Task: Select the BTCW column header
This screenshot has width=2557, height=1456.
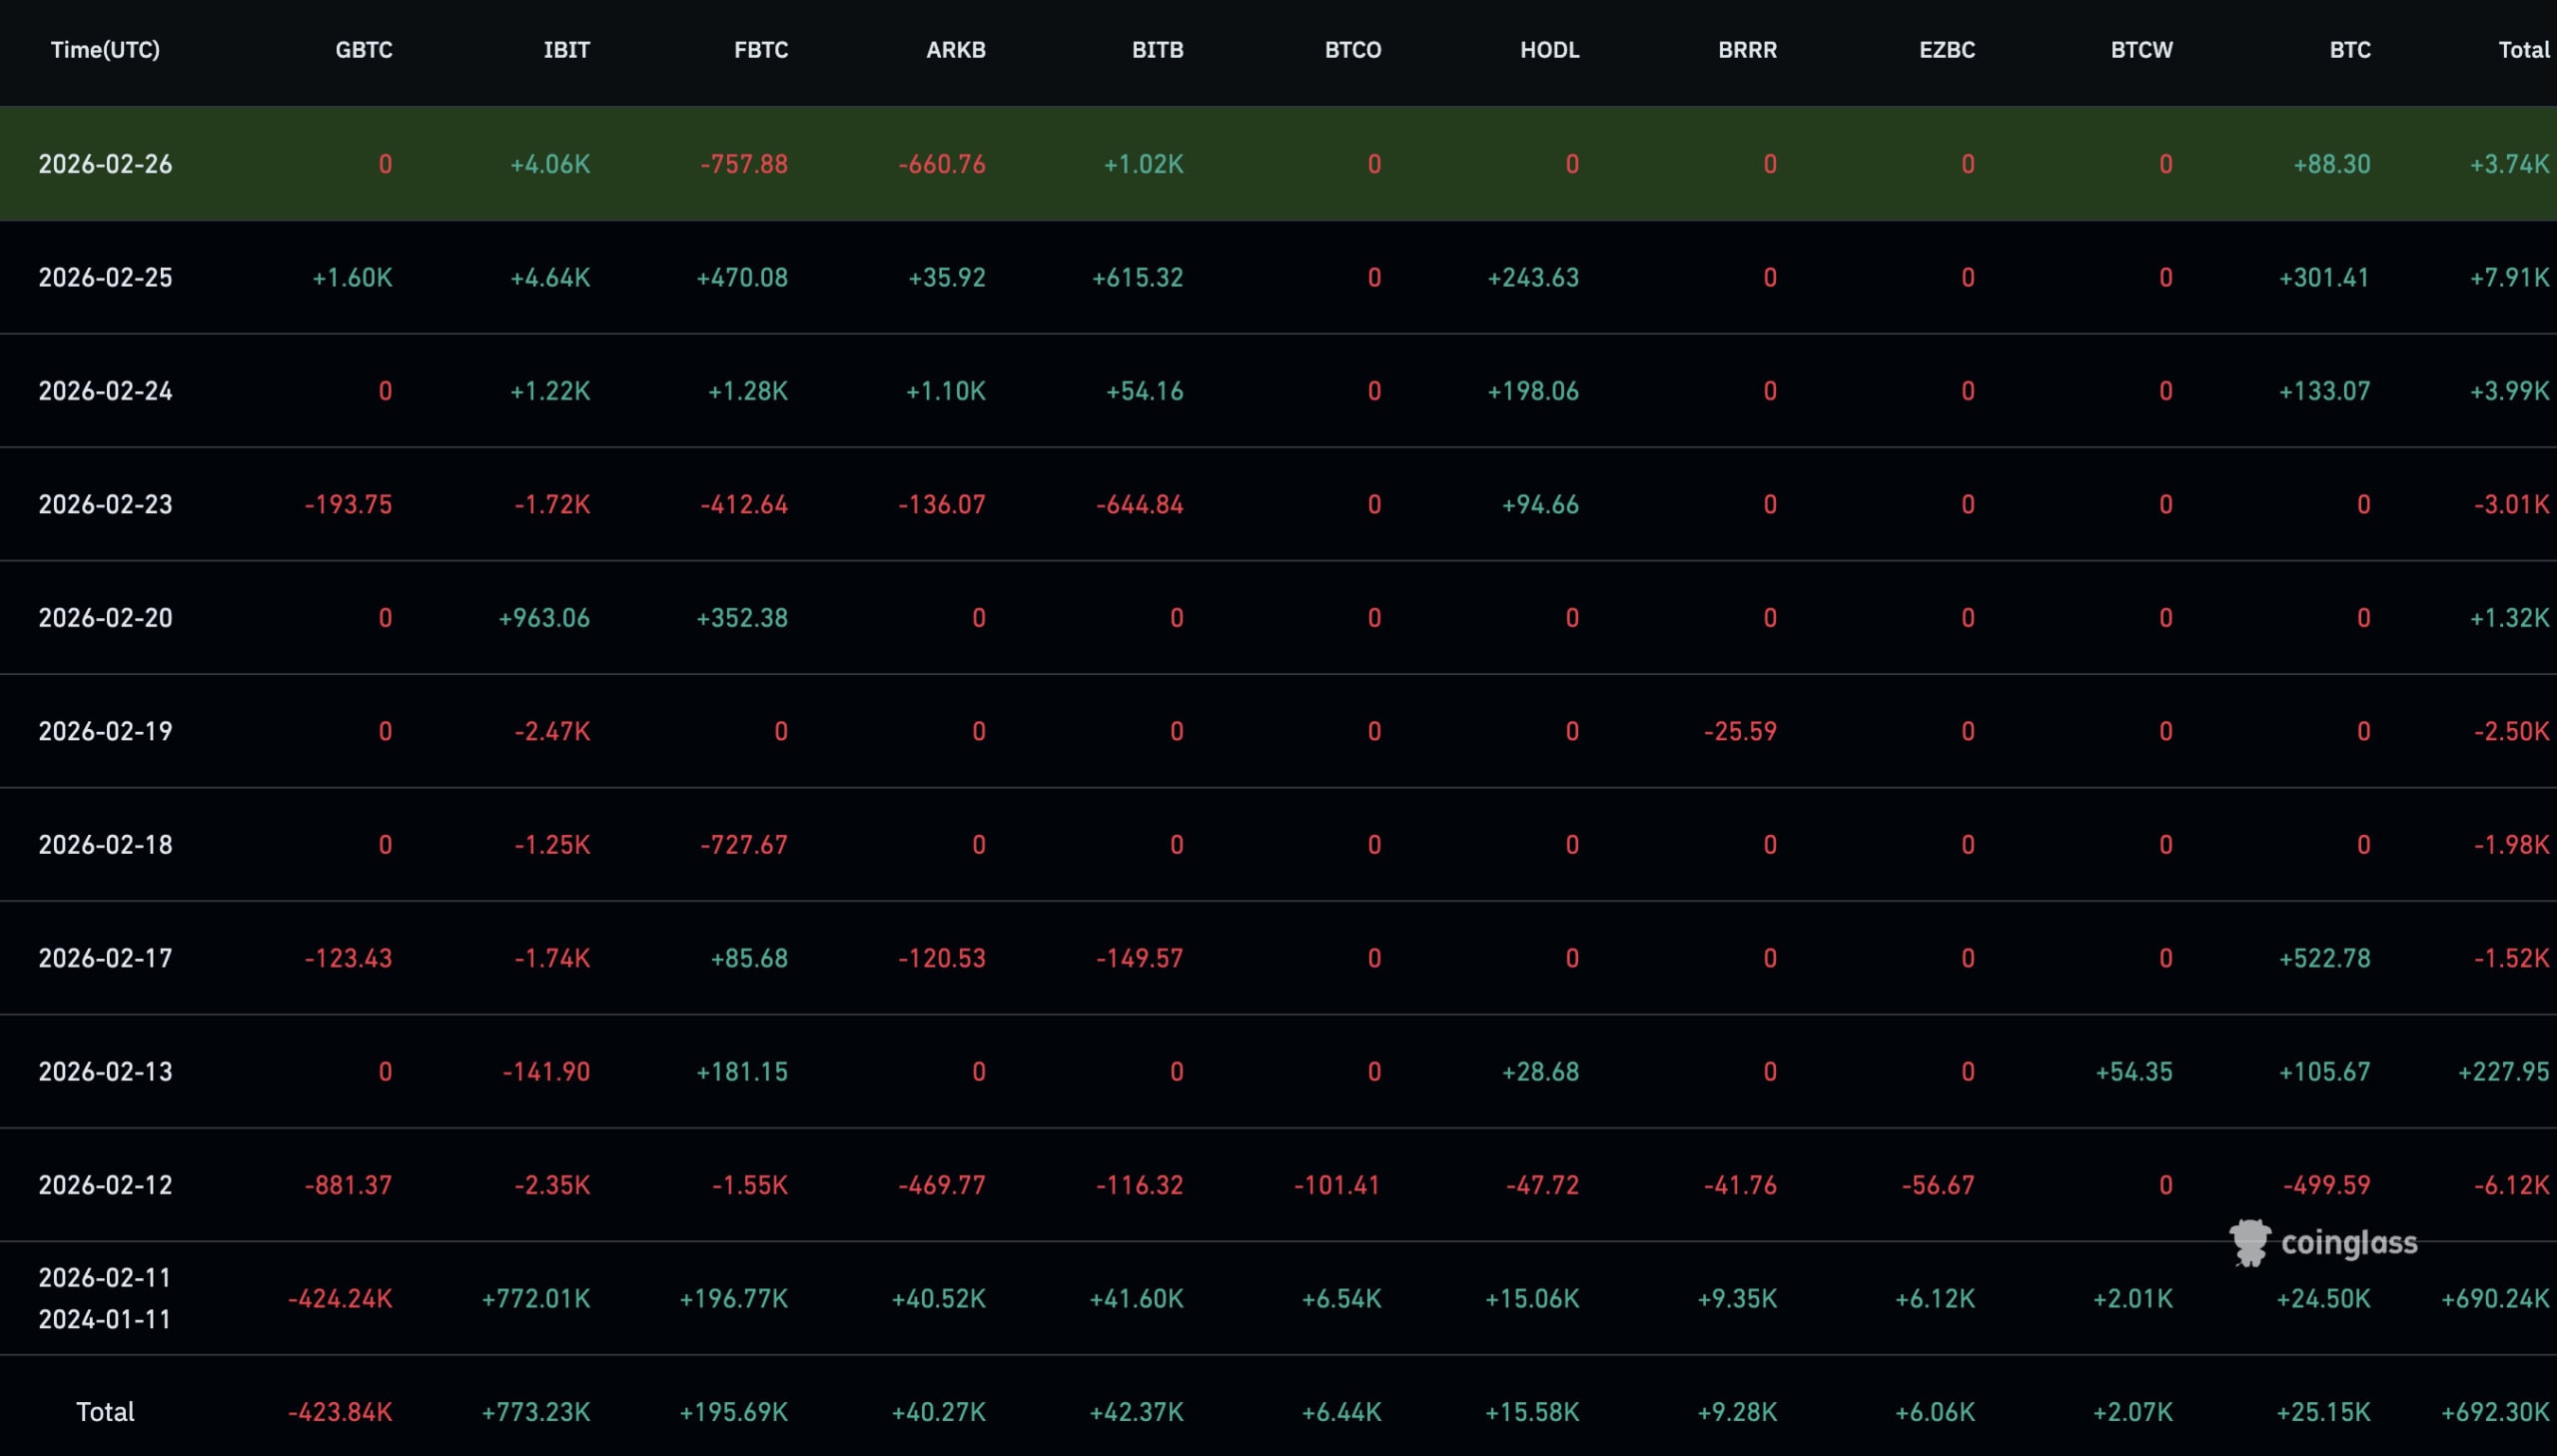Action: pyautogui.click(x=2141, y=50)
